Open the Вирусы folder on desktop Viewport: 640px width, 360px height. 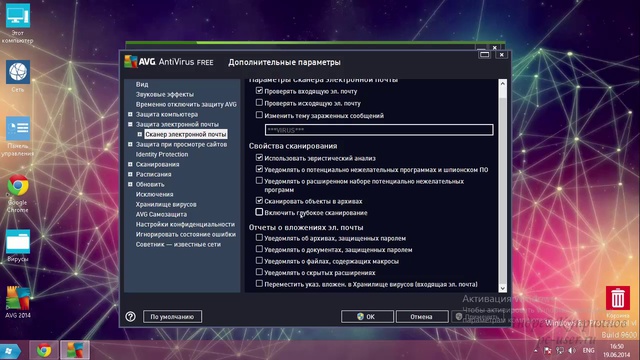[x=18, y=246]
